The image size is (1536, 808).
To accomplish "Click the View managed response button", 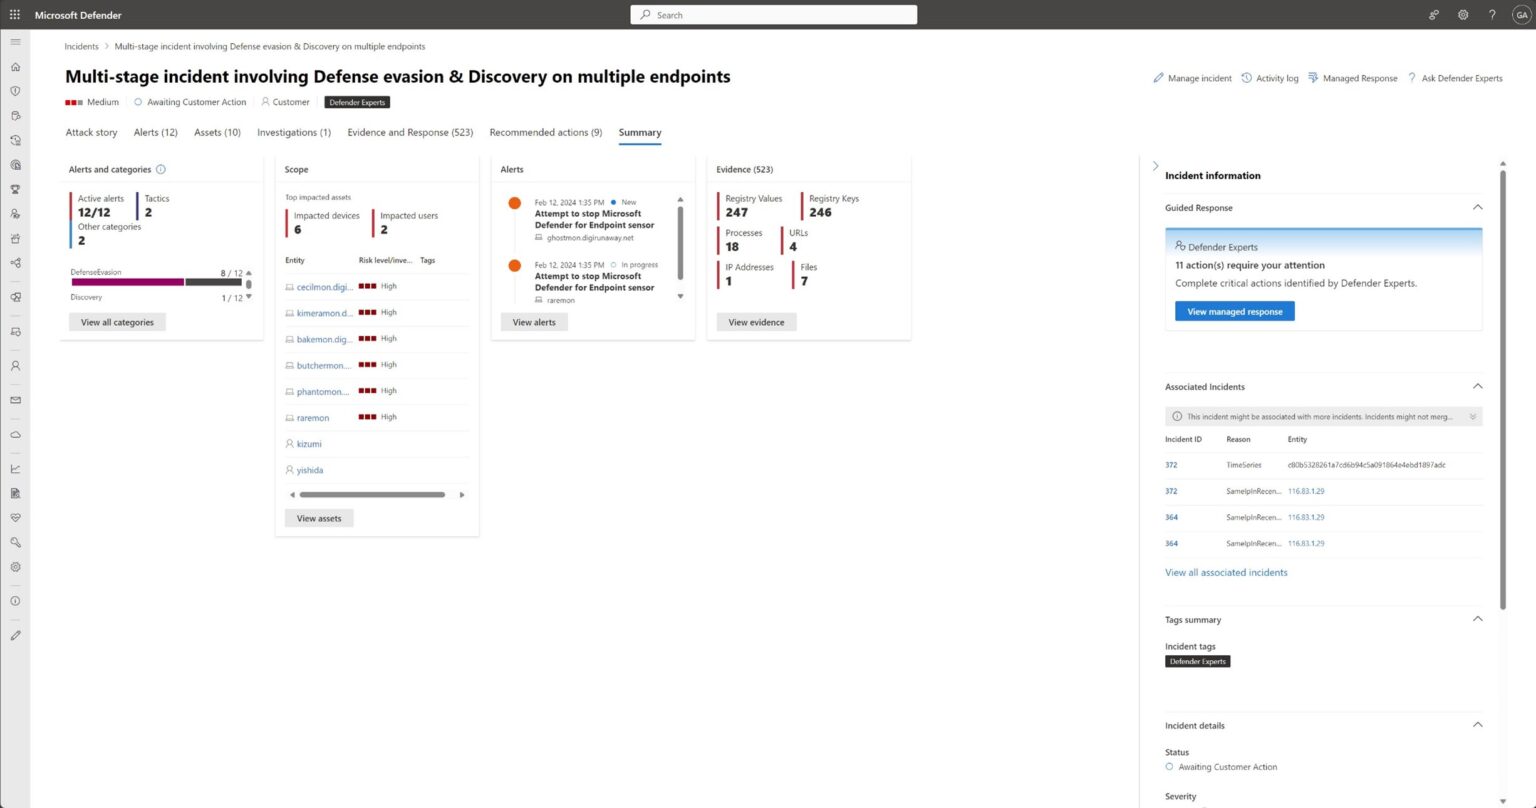I will click(1234, 310).
